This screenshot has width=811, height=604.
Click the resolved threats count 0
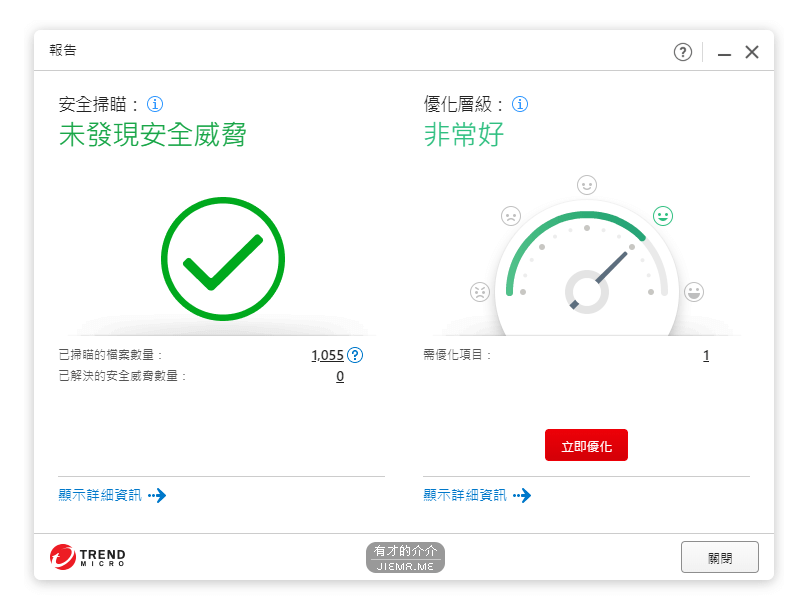pyautogui.click(x=340, y=376)
